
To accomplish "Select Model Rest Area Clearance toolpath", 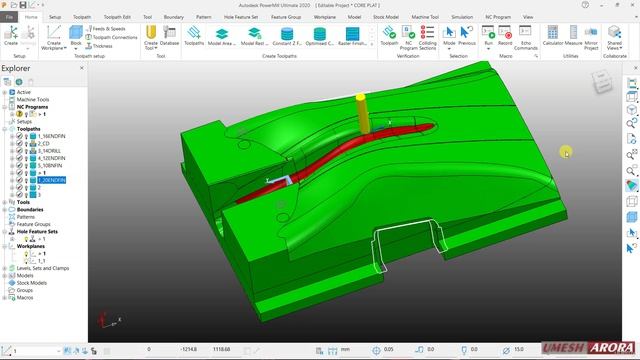I will [x=254, y=36].
